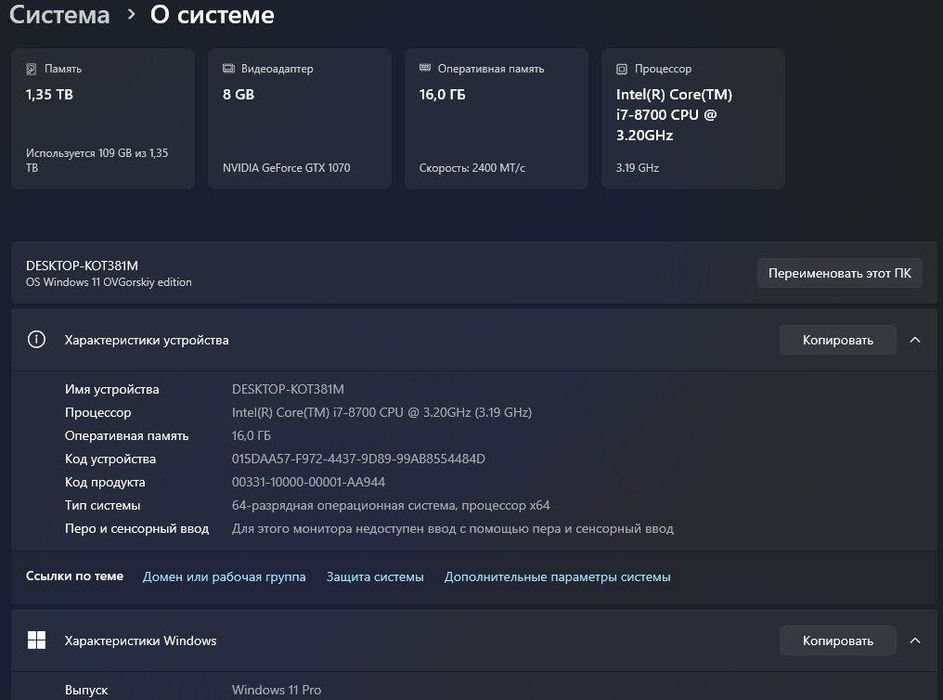Screen dimensions: 943x700
Task: Select the Windows 11 Pro edition value
Action: click(277, 690)
